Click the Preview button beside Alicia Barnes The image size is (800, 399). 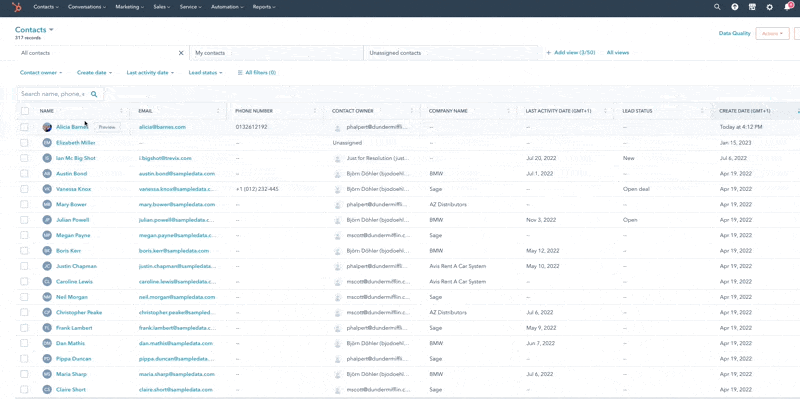[107, 127]
